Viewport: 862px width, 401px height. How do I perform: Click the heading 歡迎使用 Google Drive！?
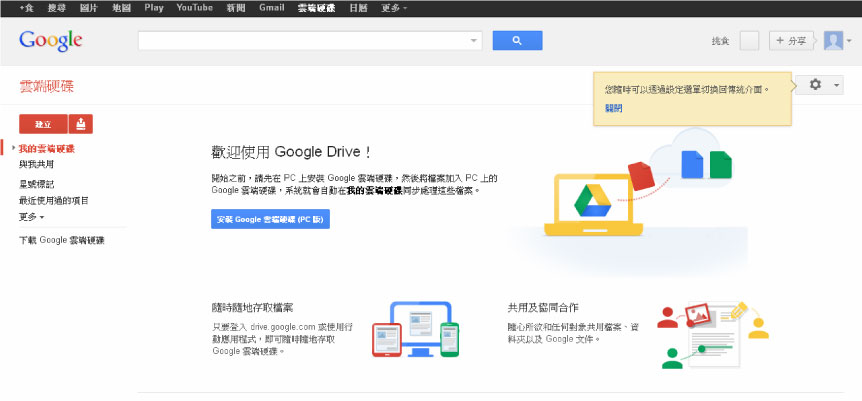click(291, 152)
